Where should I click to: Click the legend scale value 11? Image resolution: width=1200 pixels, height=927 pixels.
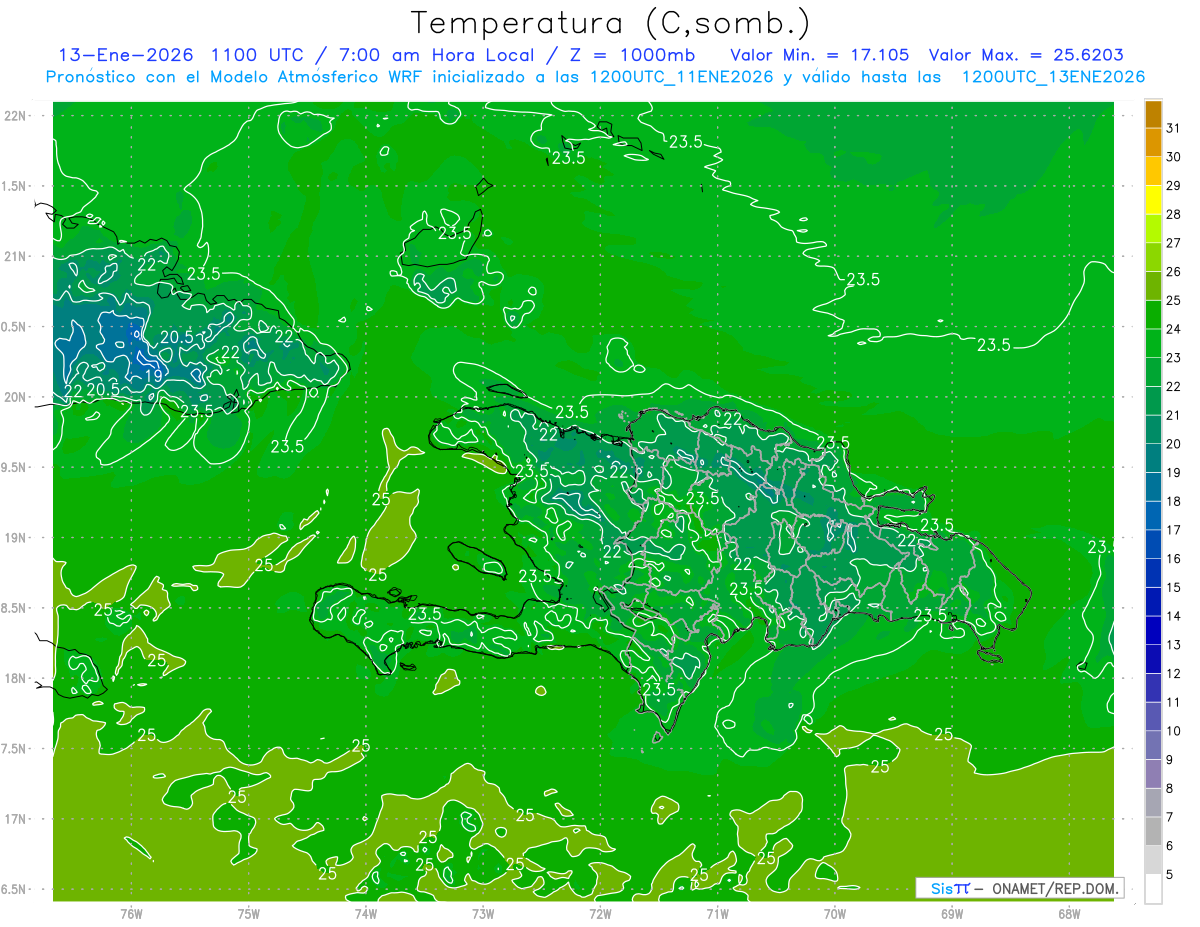[x=1174, y=702]
